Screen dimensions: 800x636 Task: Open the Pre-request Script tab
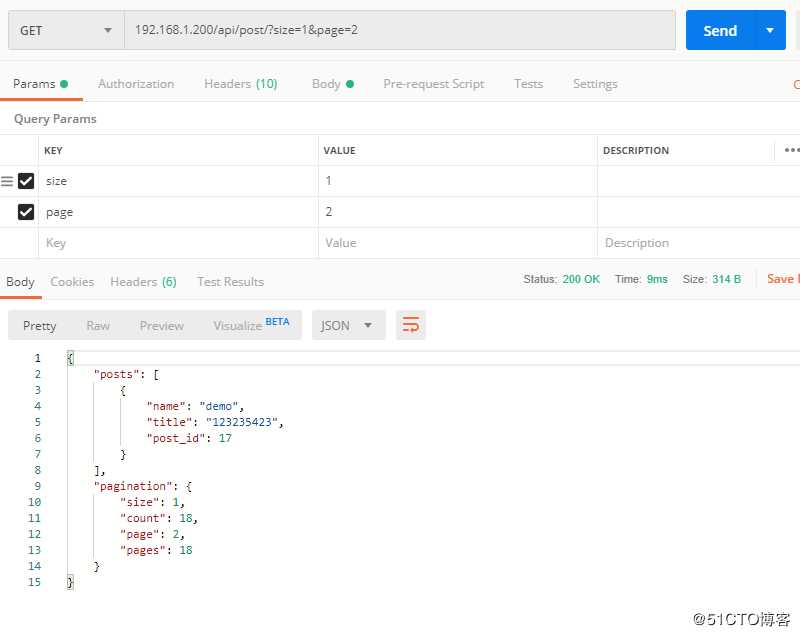(434, 84)
